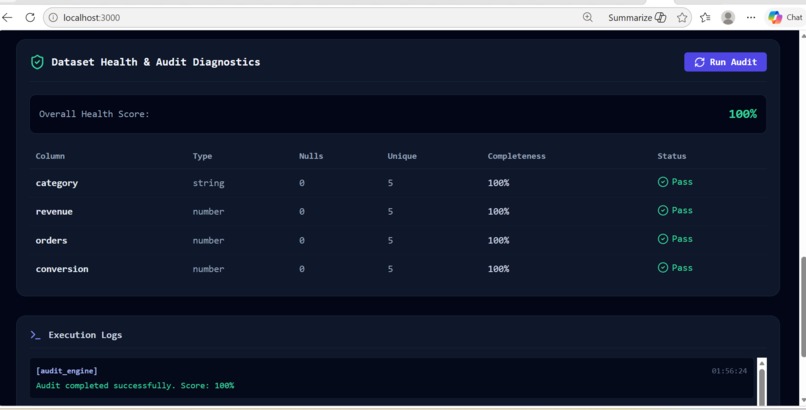The image size is (806, 410).
Task: Click the overall health score 100% value
Action: tap(742, 114)
